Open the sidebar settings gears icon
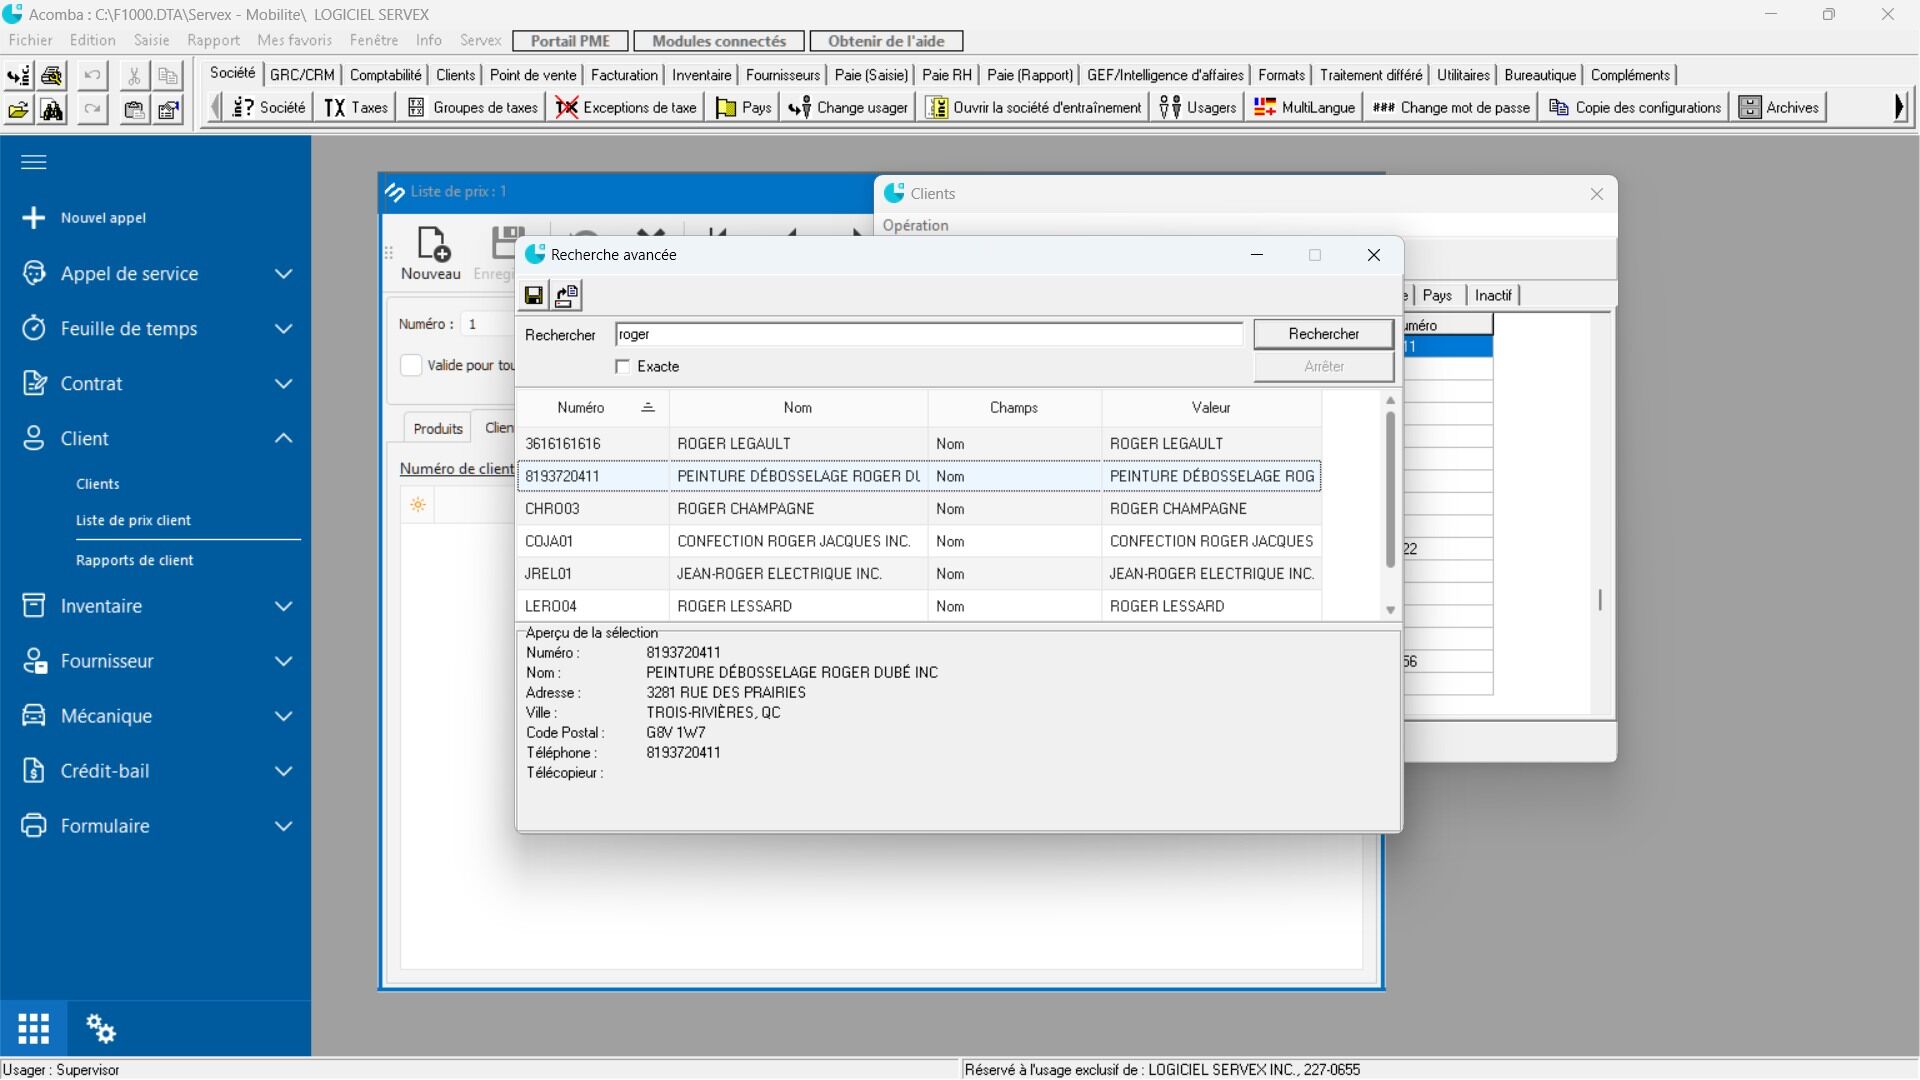The width and height of the screenshot is (1920, 1080). (x=100, y=1028)
